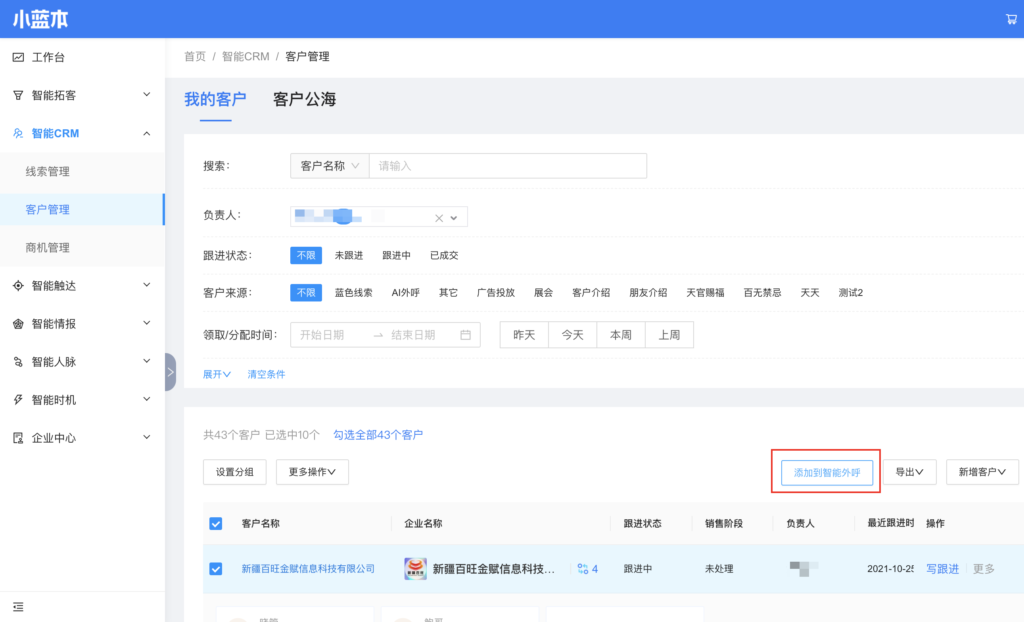Image resolution: width=1024 pixels, height=622 pixels.
Task: Collapse the sidebar using bottom menu icon
Action: [x=18, y=606]
